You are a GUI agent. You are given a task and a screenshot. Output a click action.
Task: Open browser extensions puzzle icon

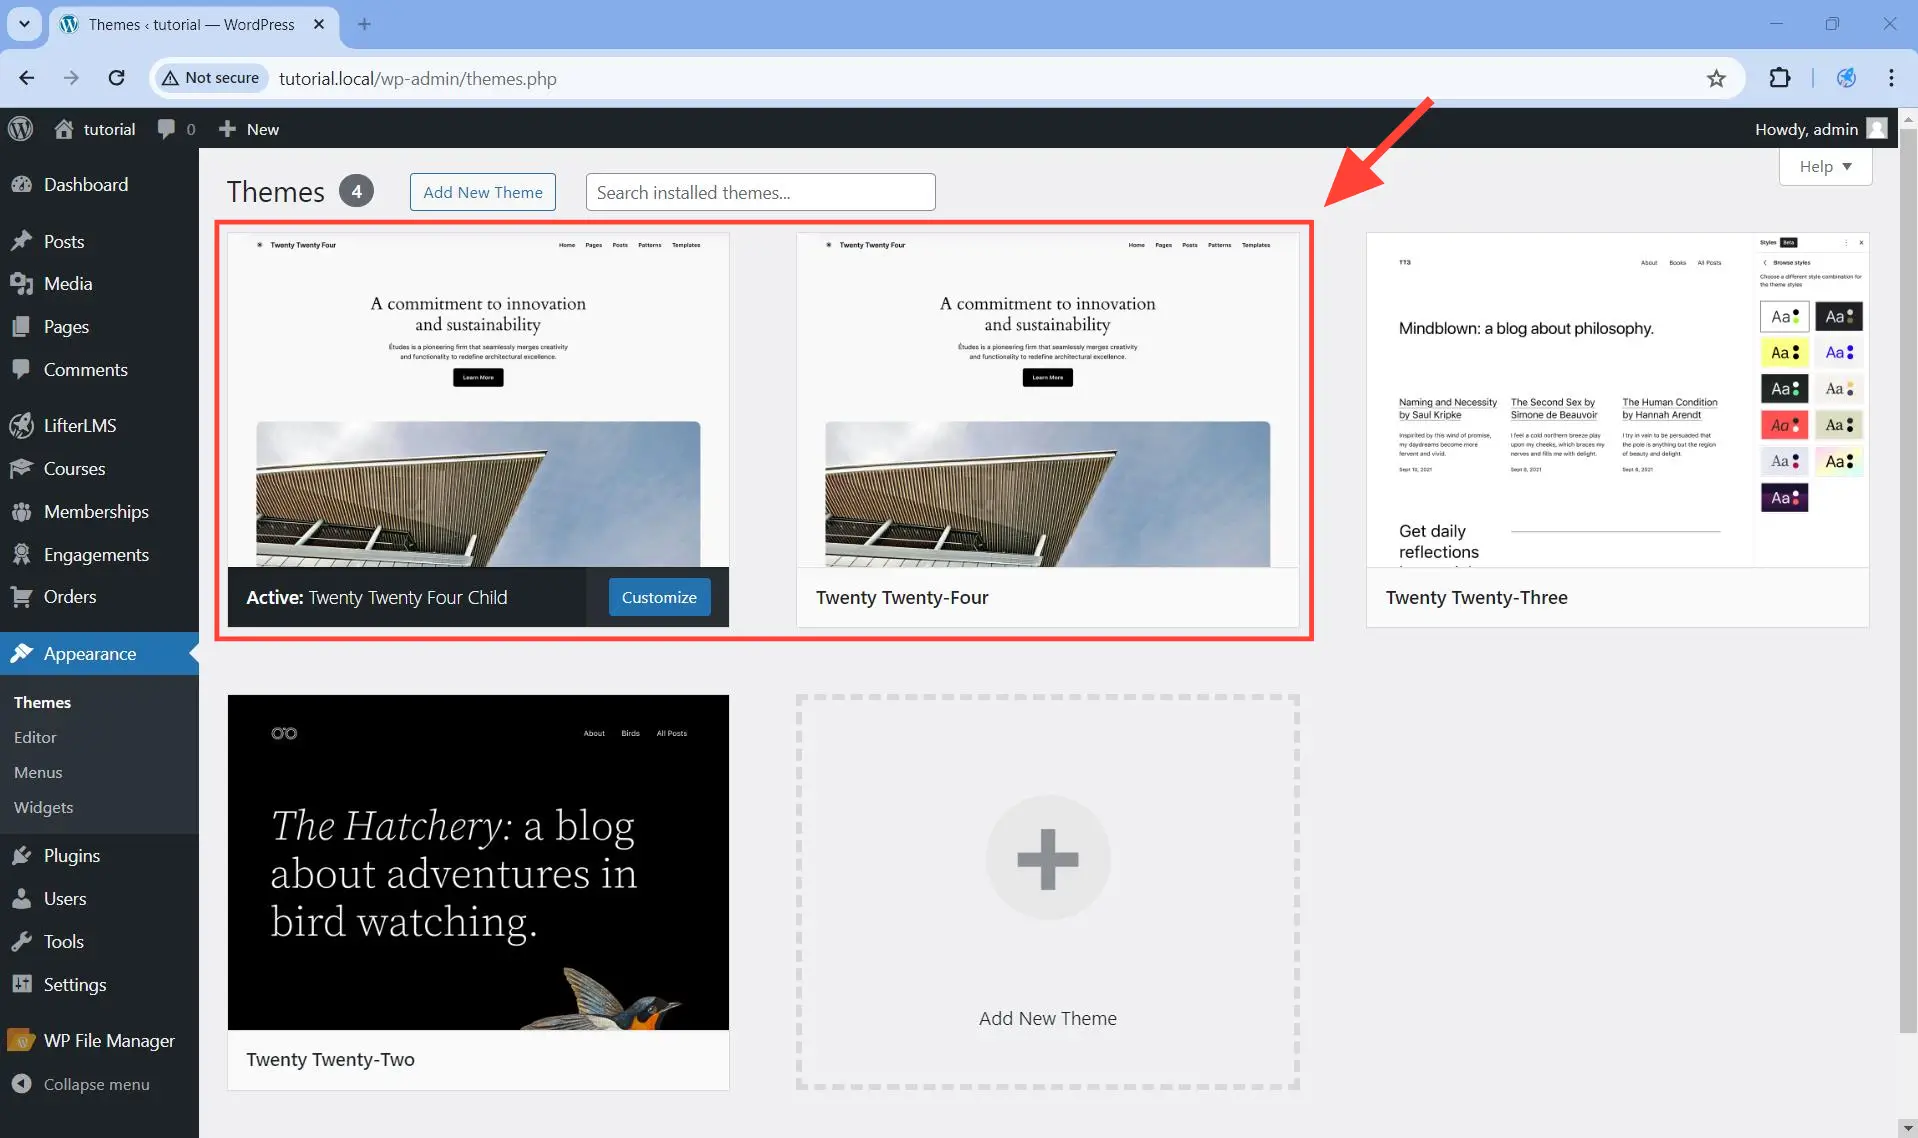pos(1780,78)
